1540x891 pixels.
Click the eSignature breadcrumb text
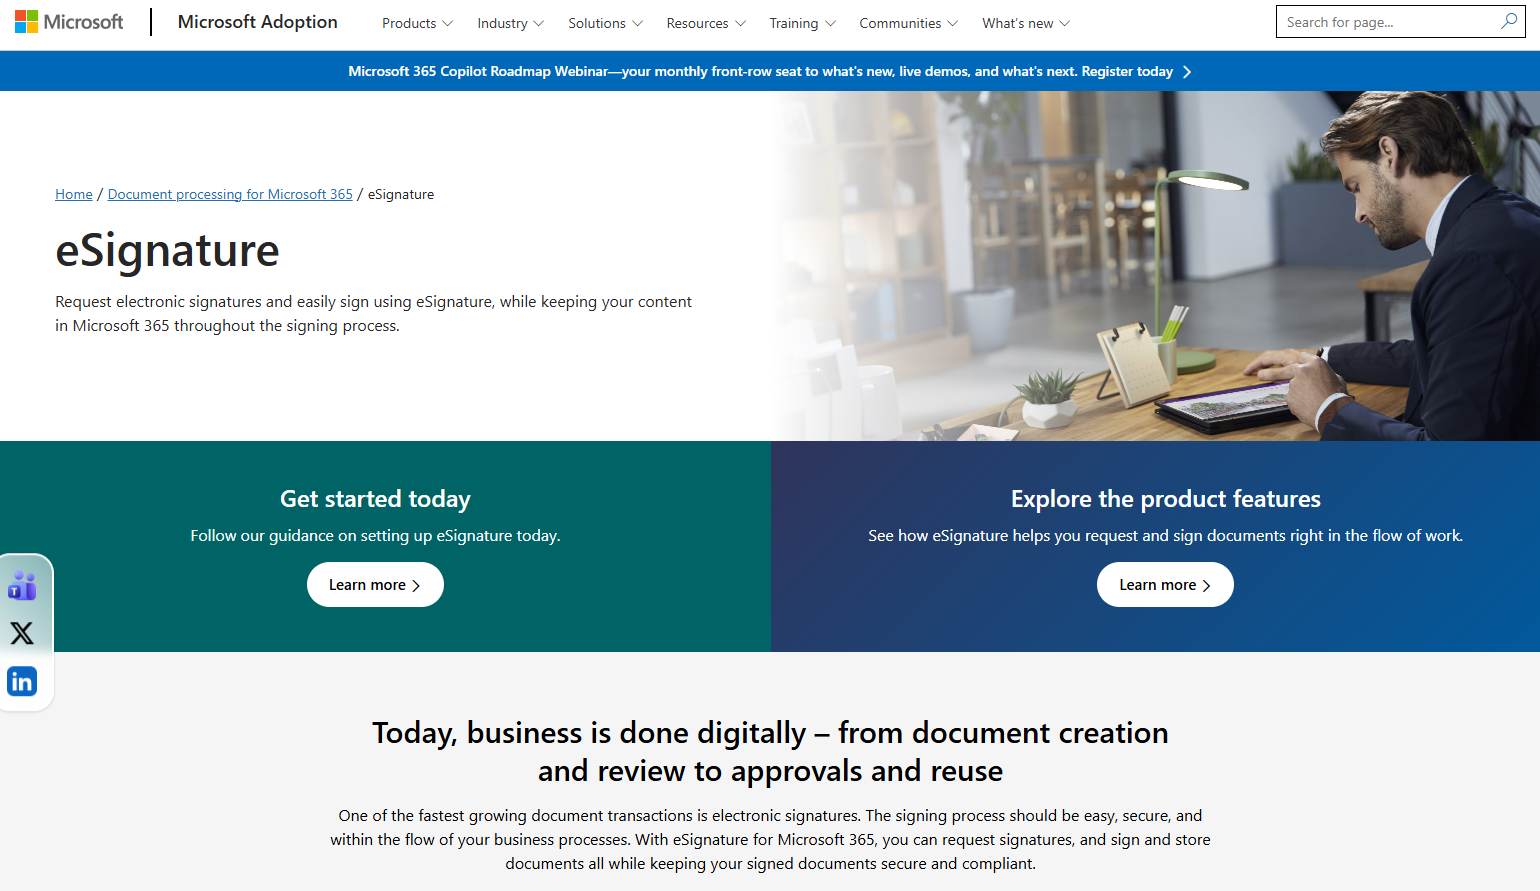click(x=401, y=194)
